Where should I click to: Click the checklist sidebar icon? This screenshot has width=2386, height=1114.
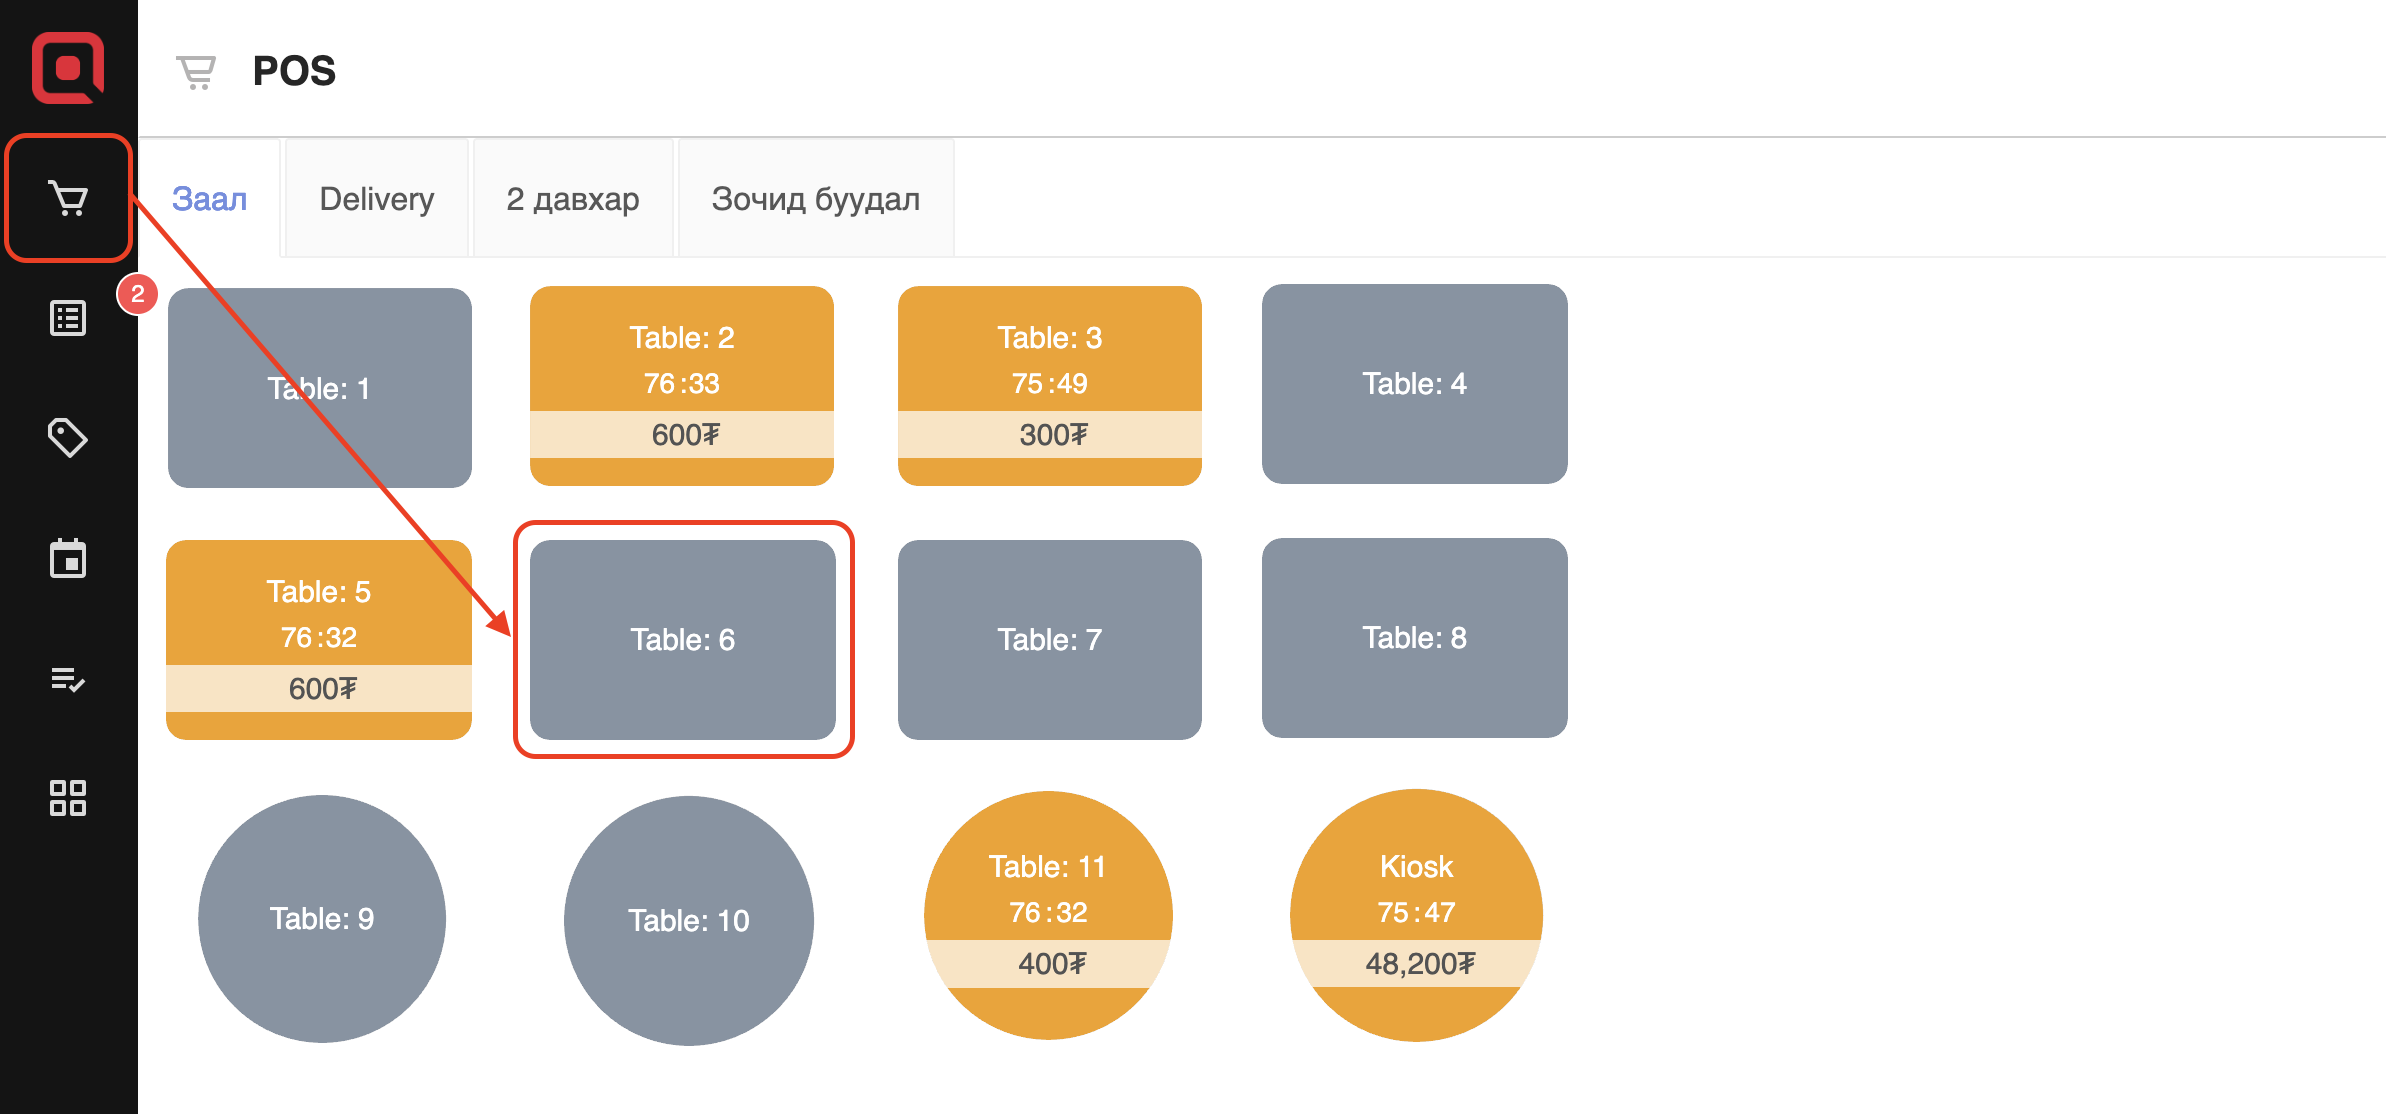click(68, 680)
